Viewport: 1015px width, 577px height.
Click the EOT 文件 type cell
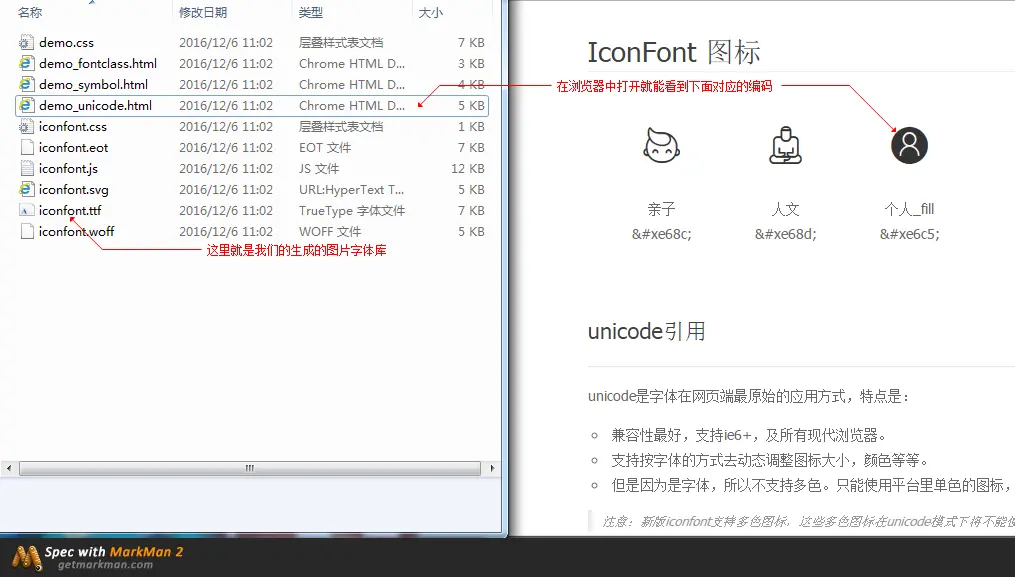[x=324, y=148]
